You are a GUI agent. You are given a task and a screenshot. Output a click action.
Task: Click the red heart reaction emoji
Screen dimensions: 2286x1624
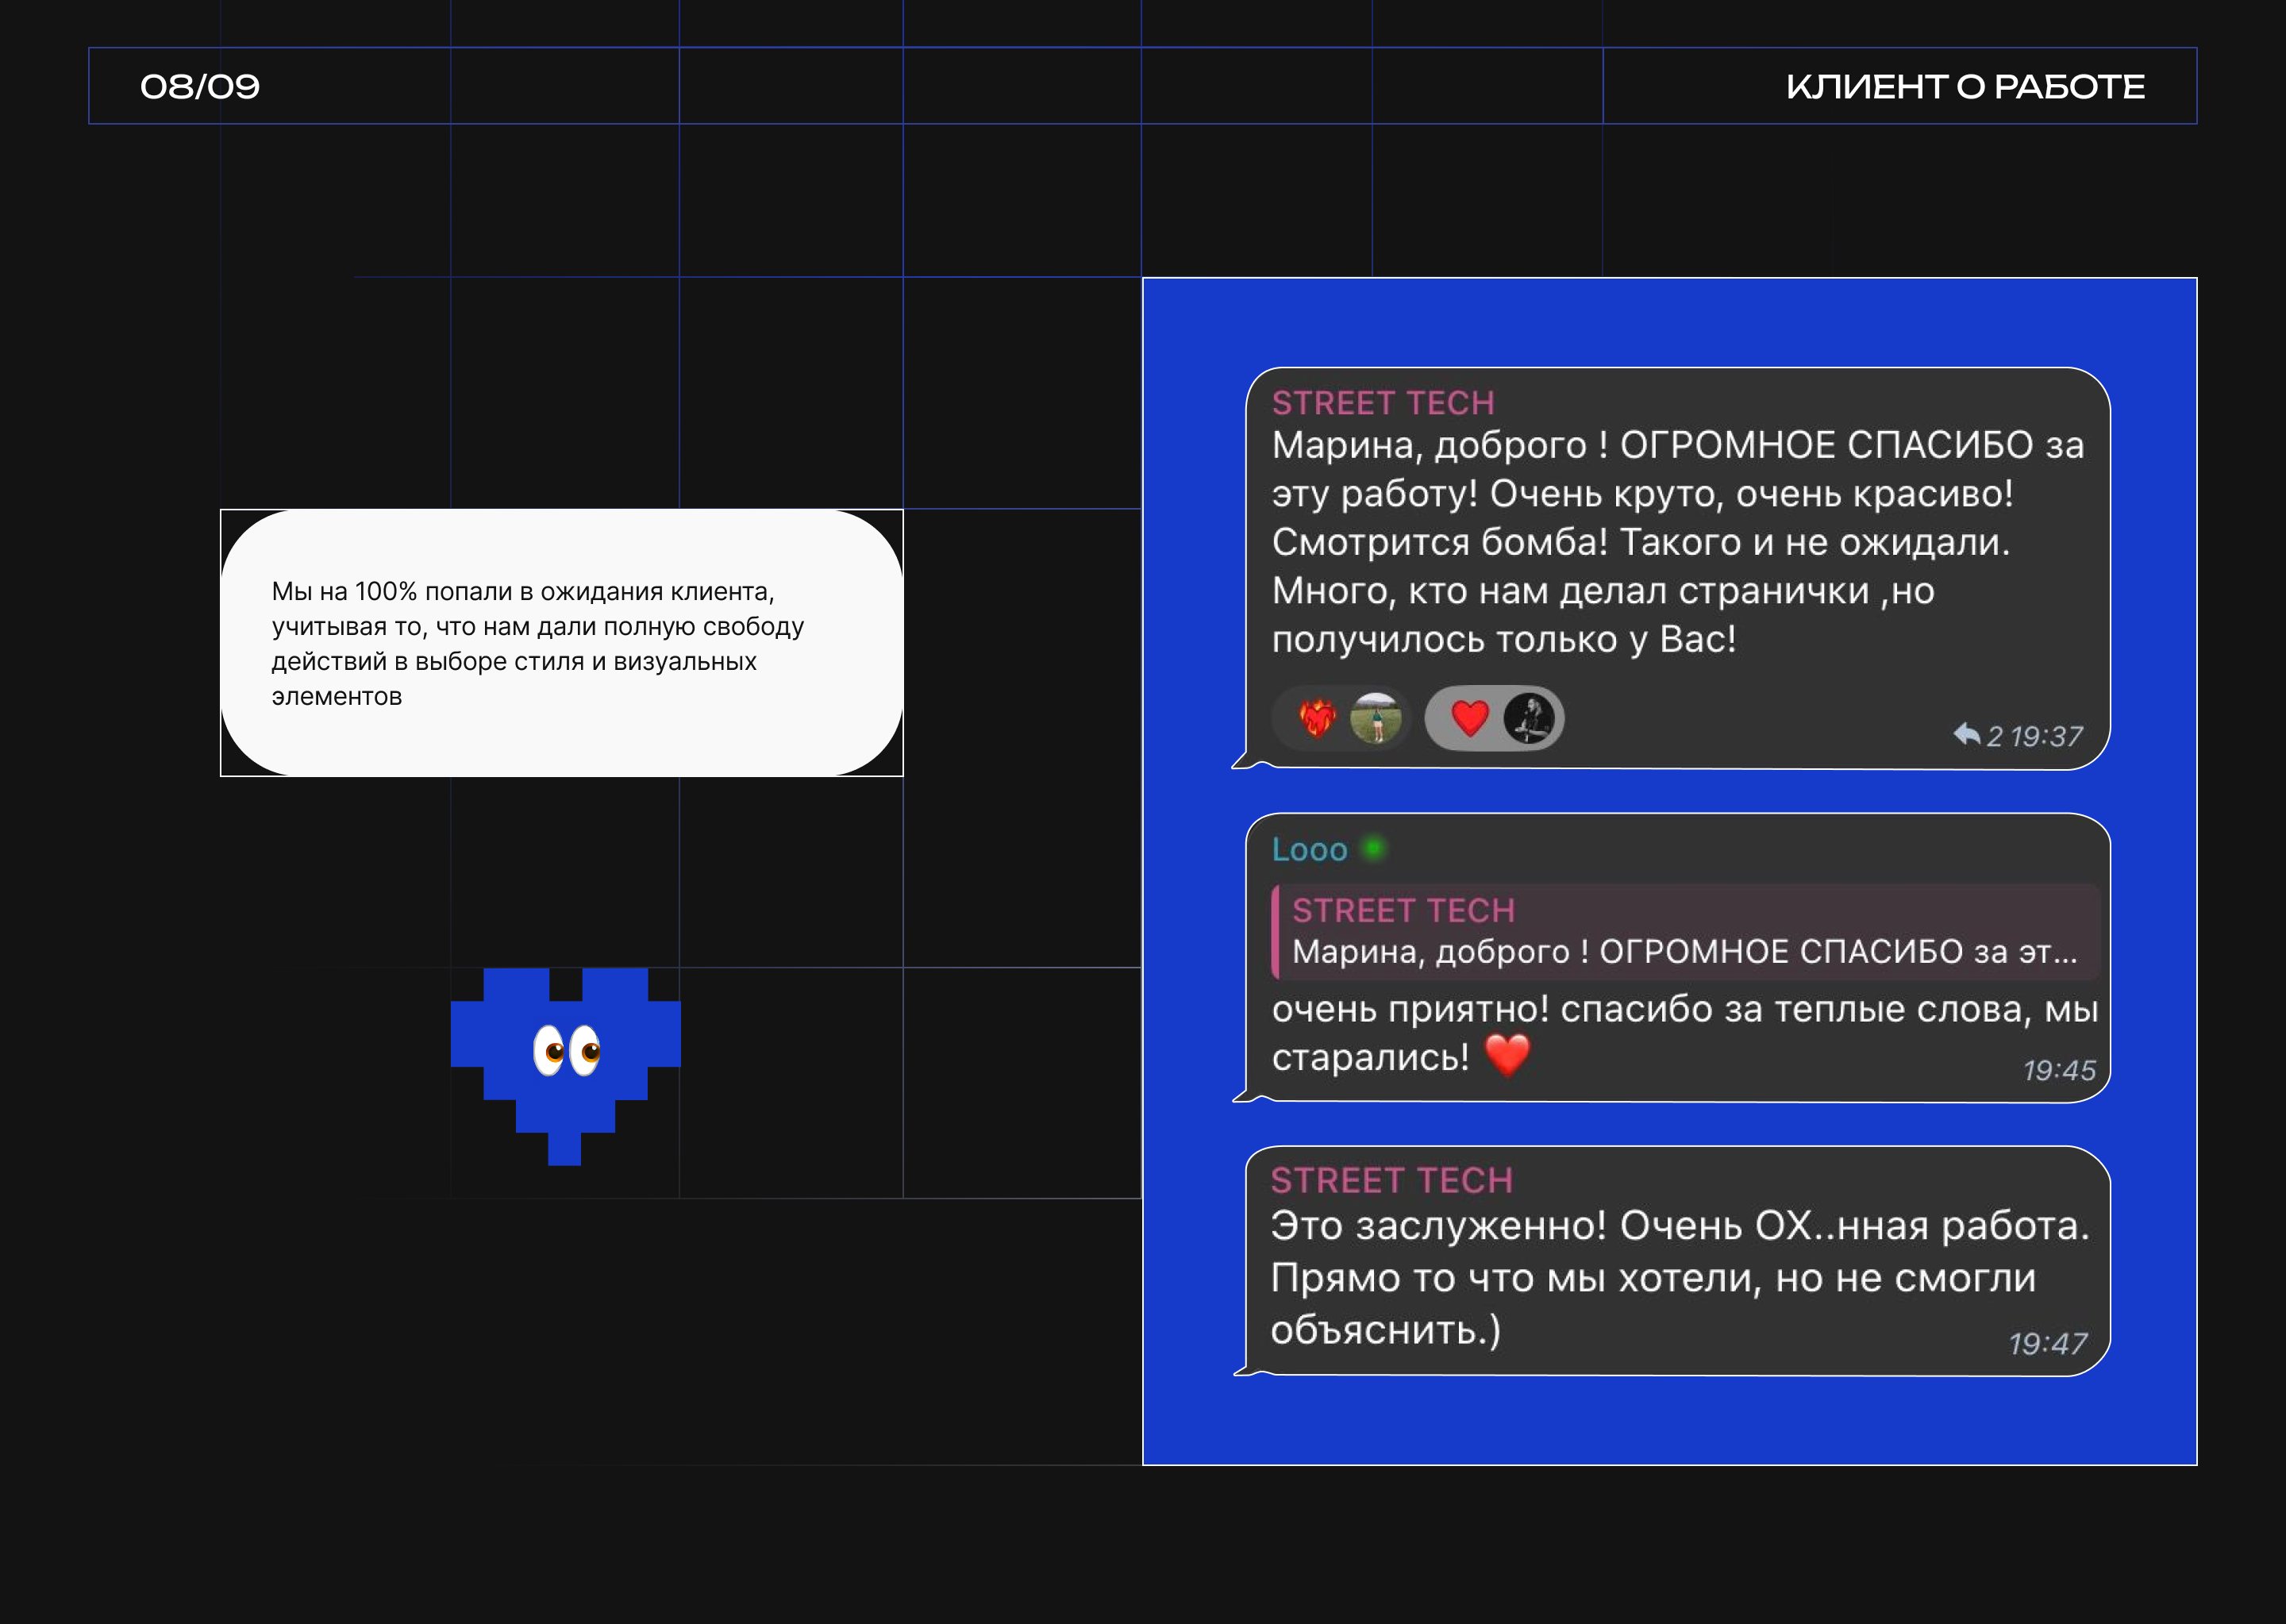click(1469, 718)
